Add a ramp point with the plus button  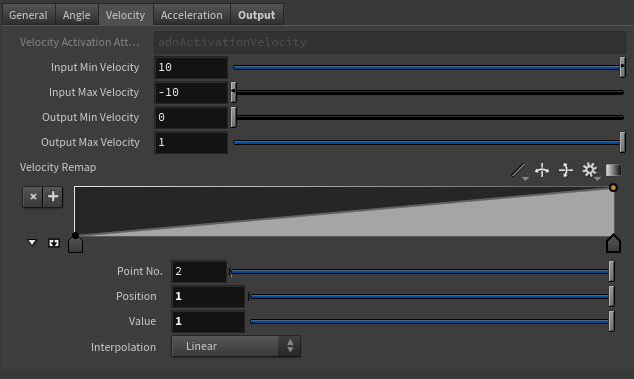tap(53, 197)
